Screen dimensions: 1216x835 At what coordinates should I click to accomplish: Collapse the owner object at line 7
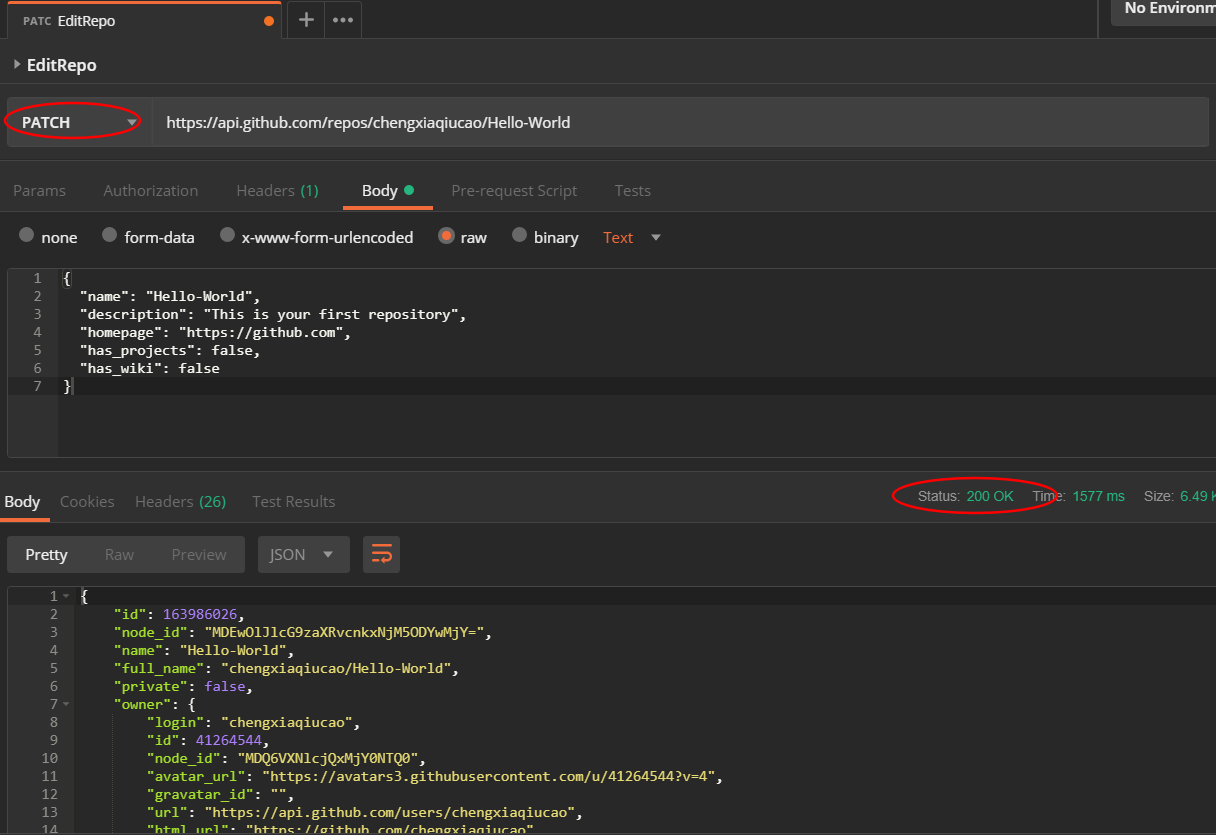66,705
